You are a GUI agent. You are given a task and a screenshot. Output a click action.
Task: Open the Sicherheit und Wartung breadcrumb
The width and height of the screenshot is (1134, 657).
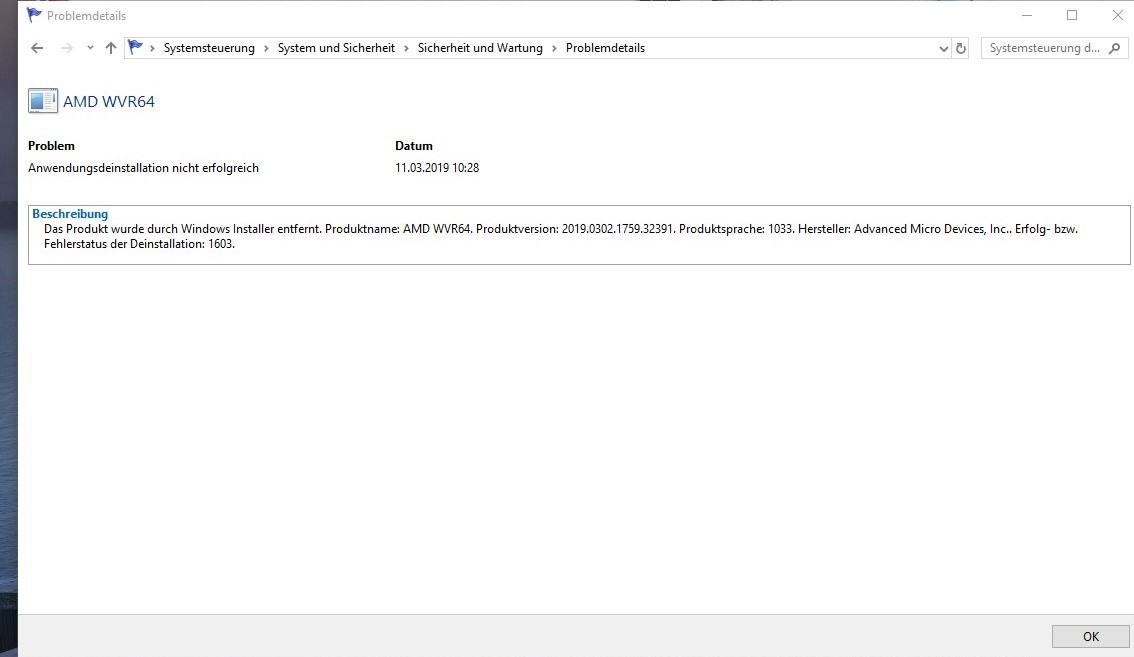(480, 48)
